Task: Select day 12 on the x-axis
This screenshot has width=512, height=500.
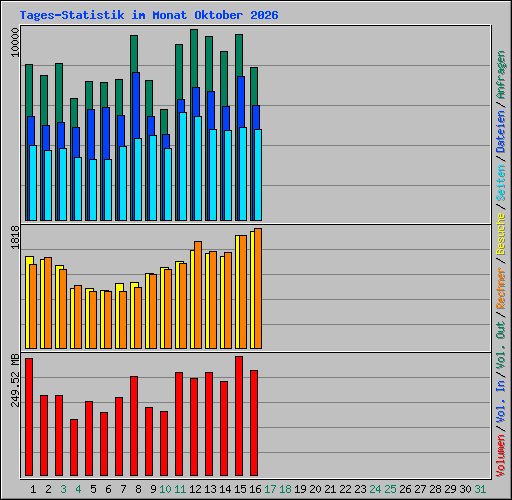Action: [195, 489]
